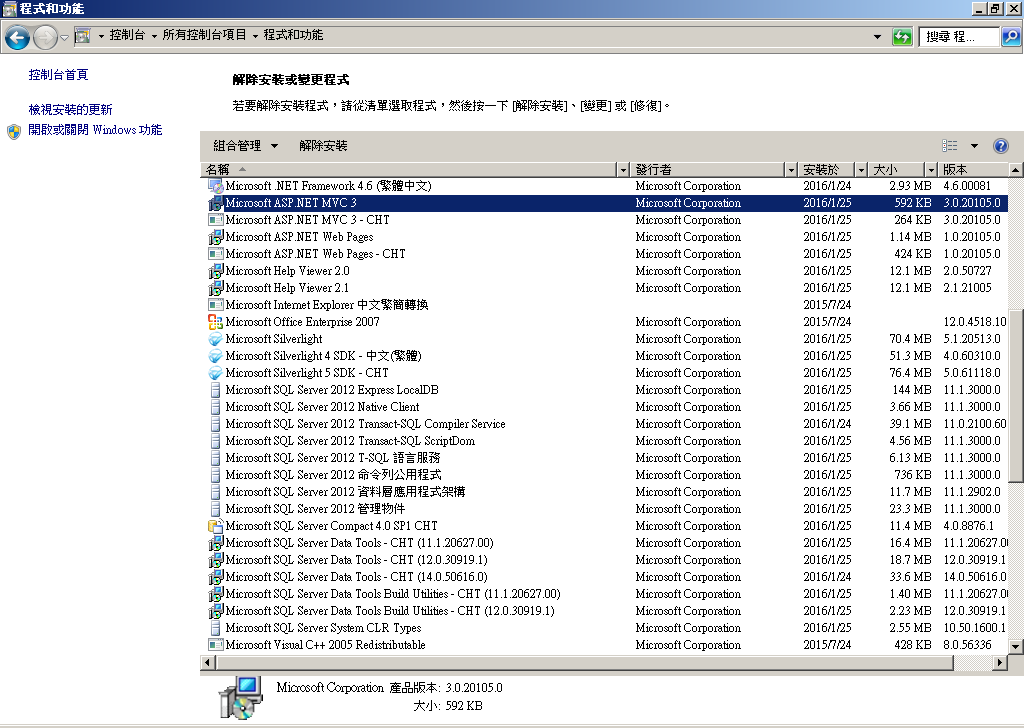Image resolution: width=1024 pixels, height=728 pixels.
Task: Sort by 安裝於 column header
Action: click(827, 170)
